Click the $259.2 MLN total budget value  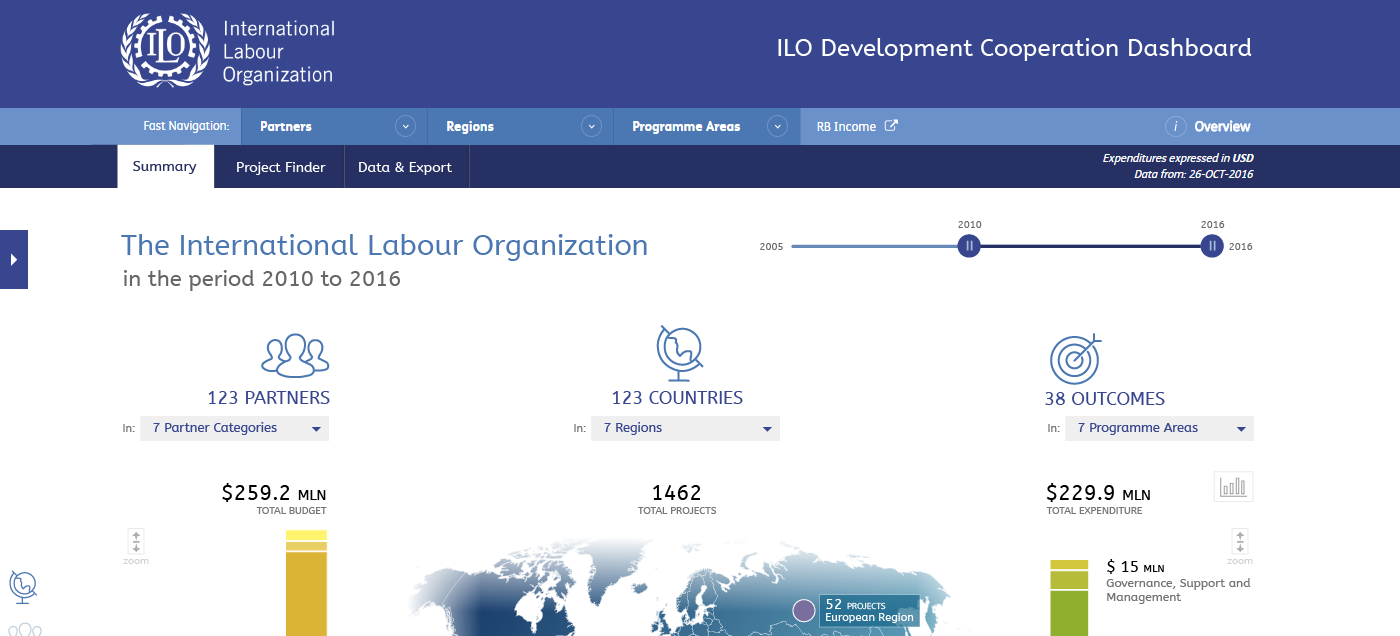tap(274, 493)
